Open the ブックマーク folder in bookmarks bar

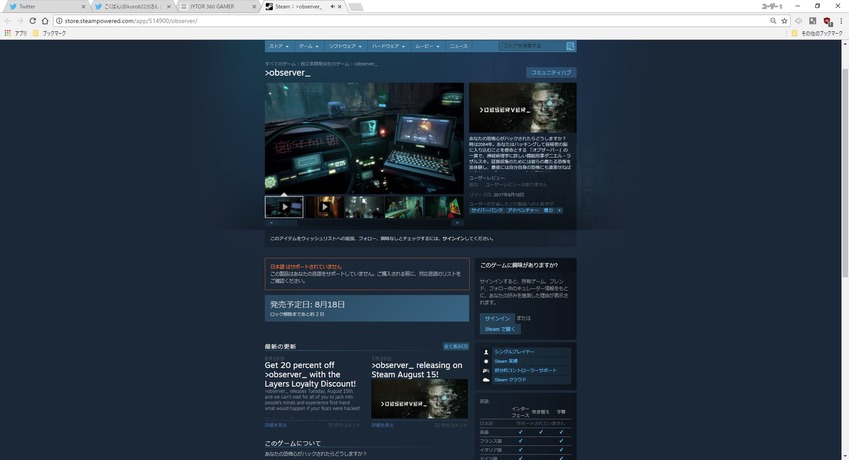point(49,33)
